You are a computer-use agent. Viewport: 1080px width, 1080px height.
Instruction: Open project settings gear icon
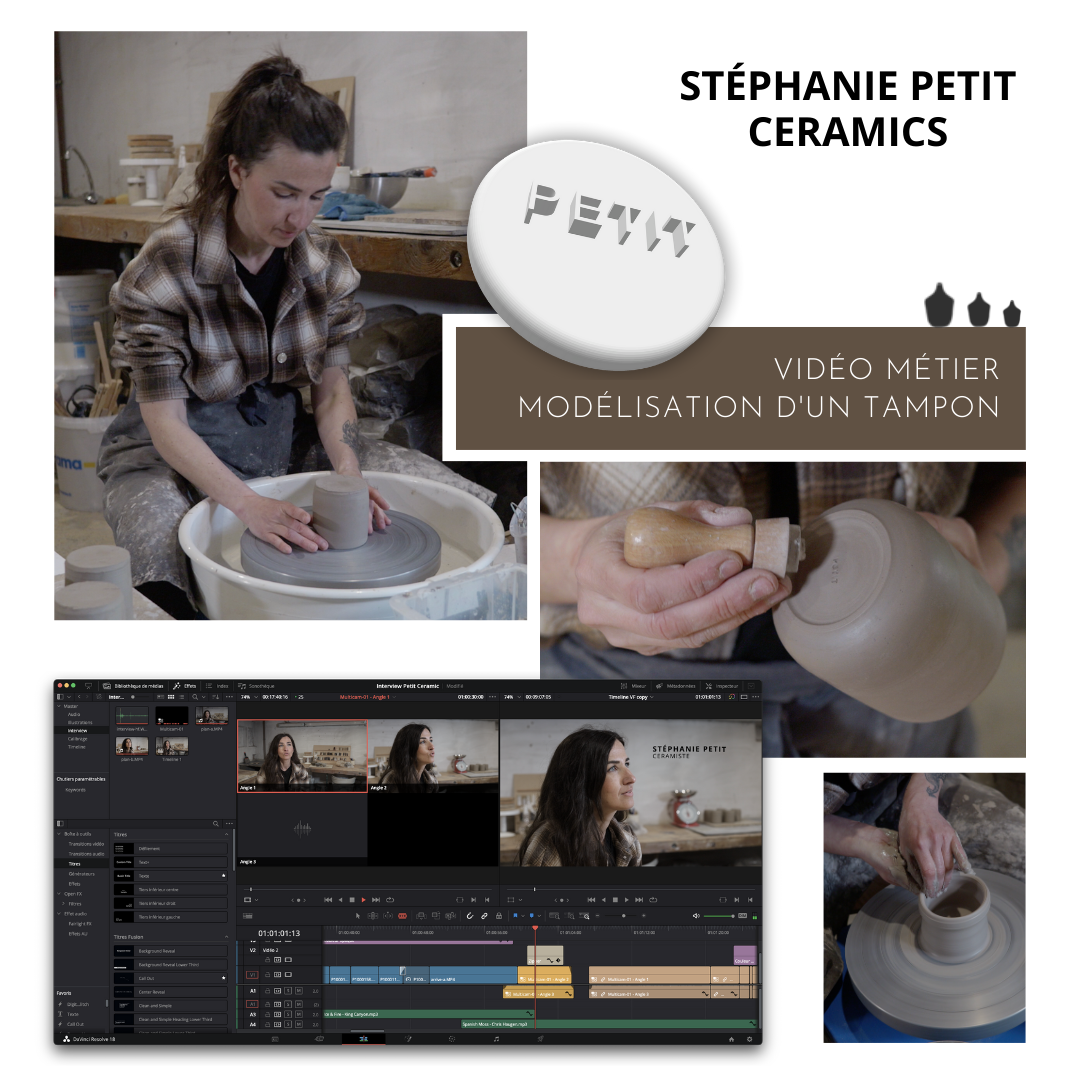[749, 1039]
